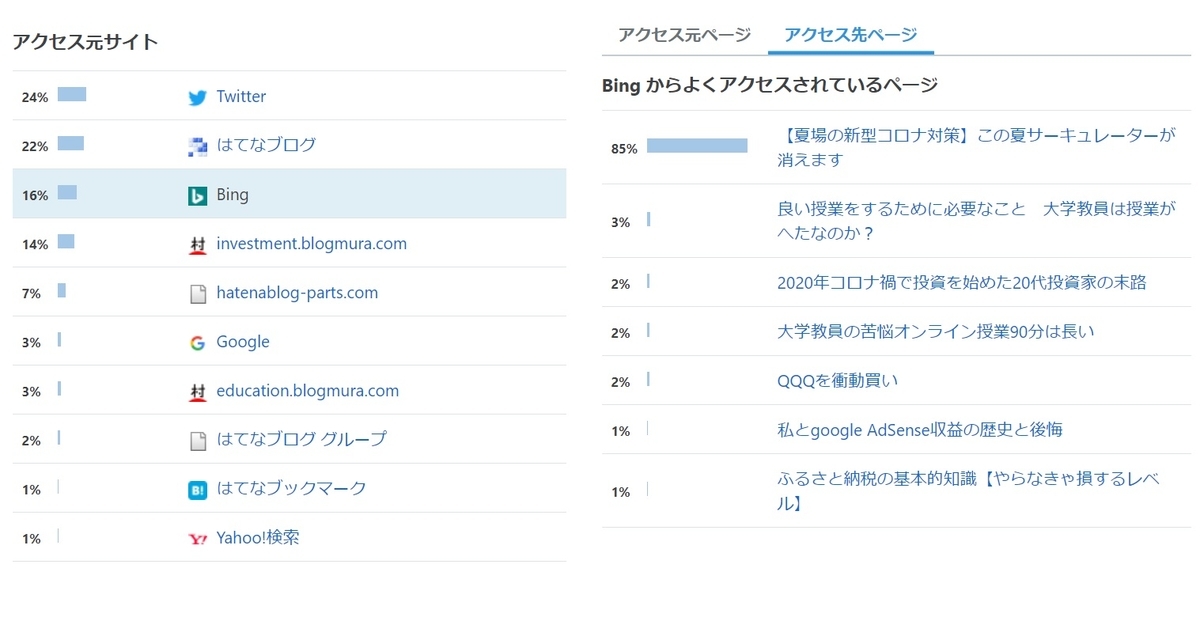This screenshot has width=1200, height=621.
Task: Open the education.blogmura.com link
Action: click(307, 391)
